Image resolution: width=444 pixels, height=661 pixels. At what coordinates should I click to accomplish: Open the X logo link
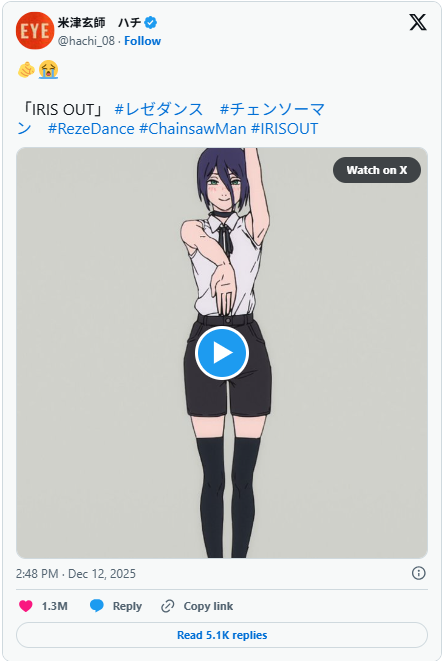pos(417,22)
